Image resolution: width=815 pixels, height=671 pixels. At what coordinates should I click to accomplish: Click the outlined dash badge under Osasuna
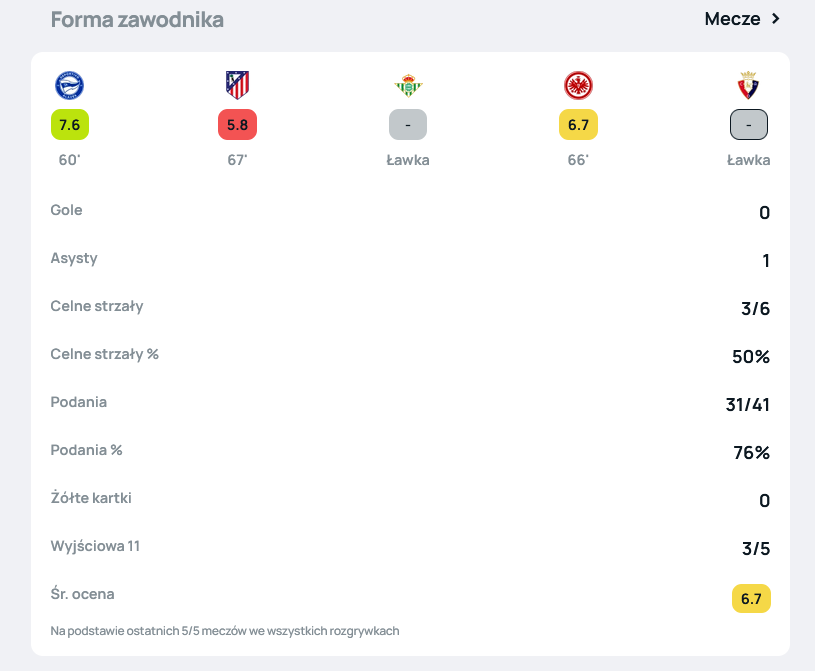748,125
